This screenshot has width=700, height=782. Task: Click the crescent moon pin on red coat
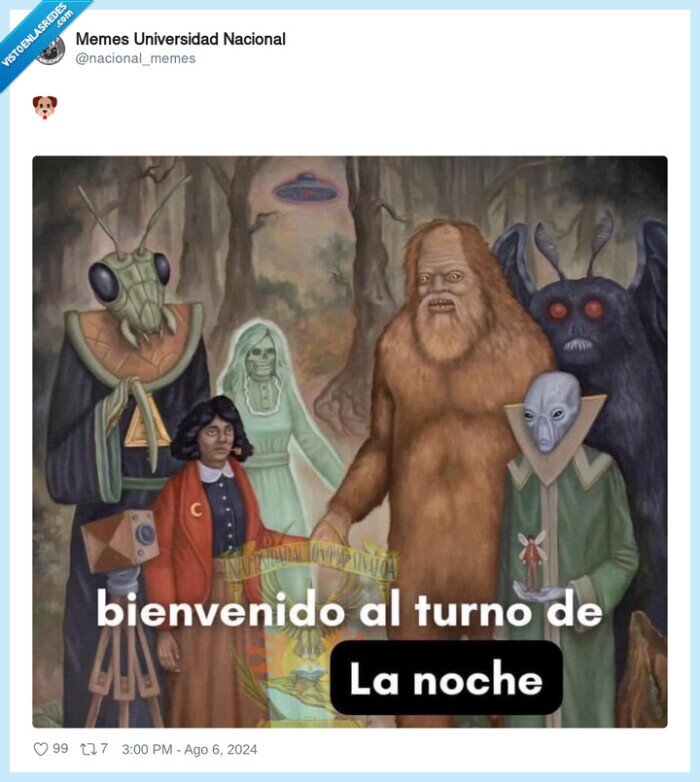click(198, 510)
